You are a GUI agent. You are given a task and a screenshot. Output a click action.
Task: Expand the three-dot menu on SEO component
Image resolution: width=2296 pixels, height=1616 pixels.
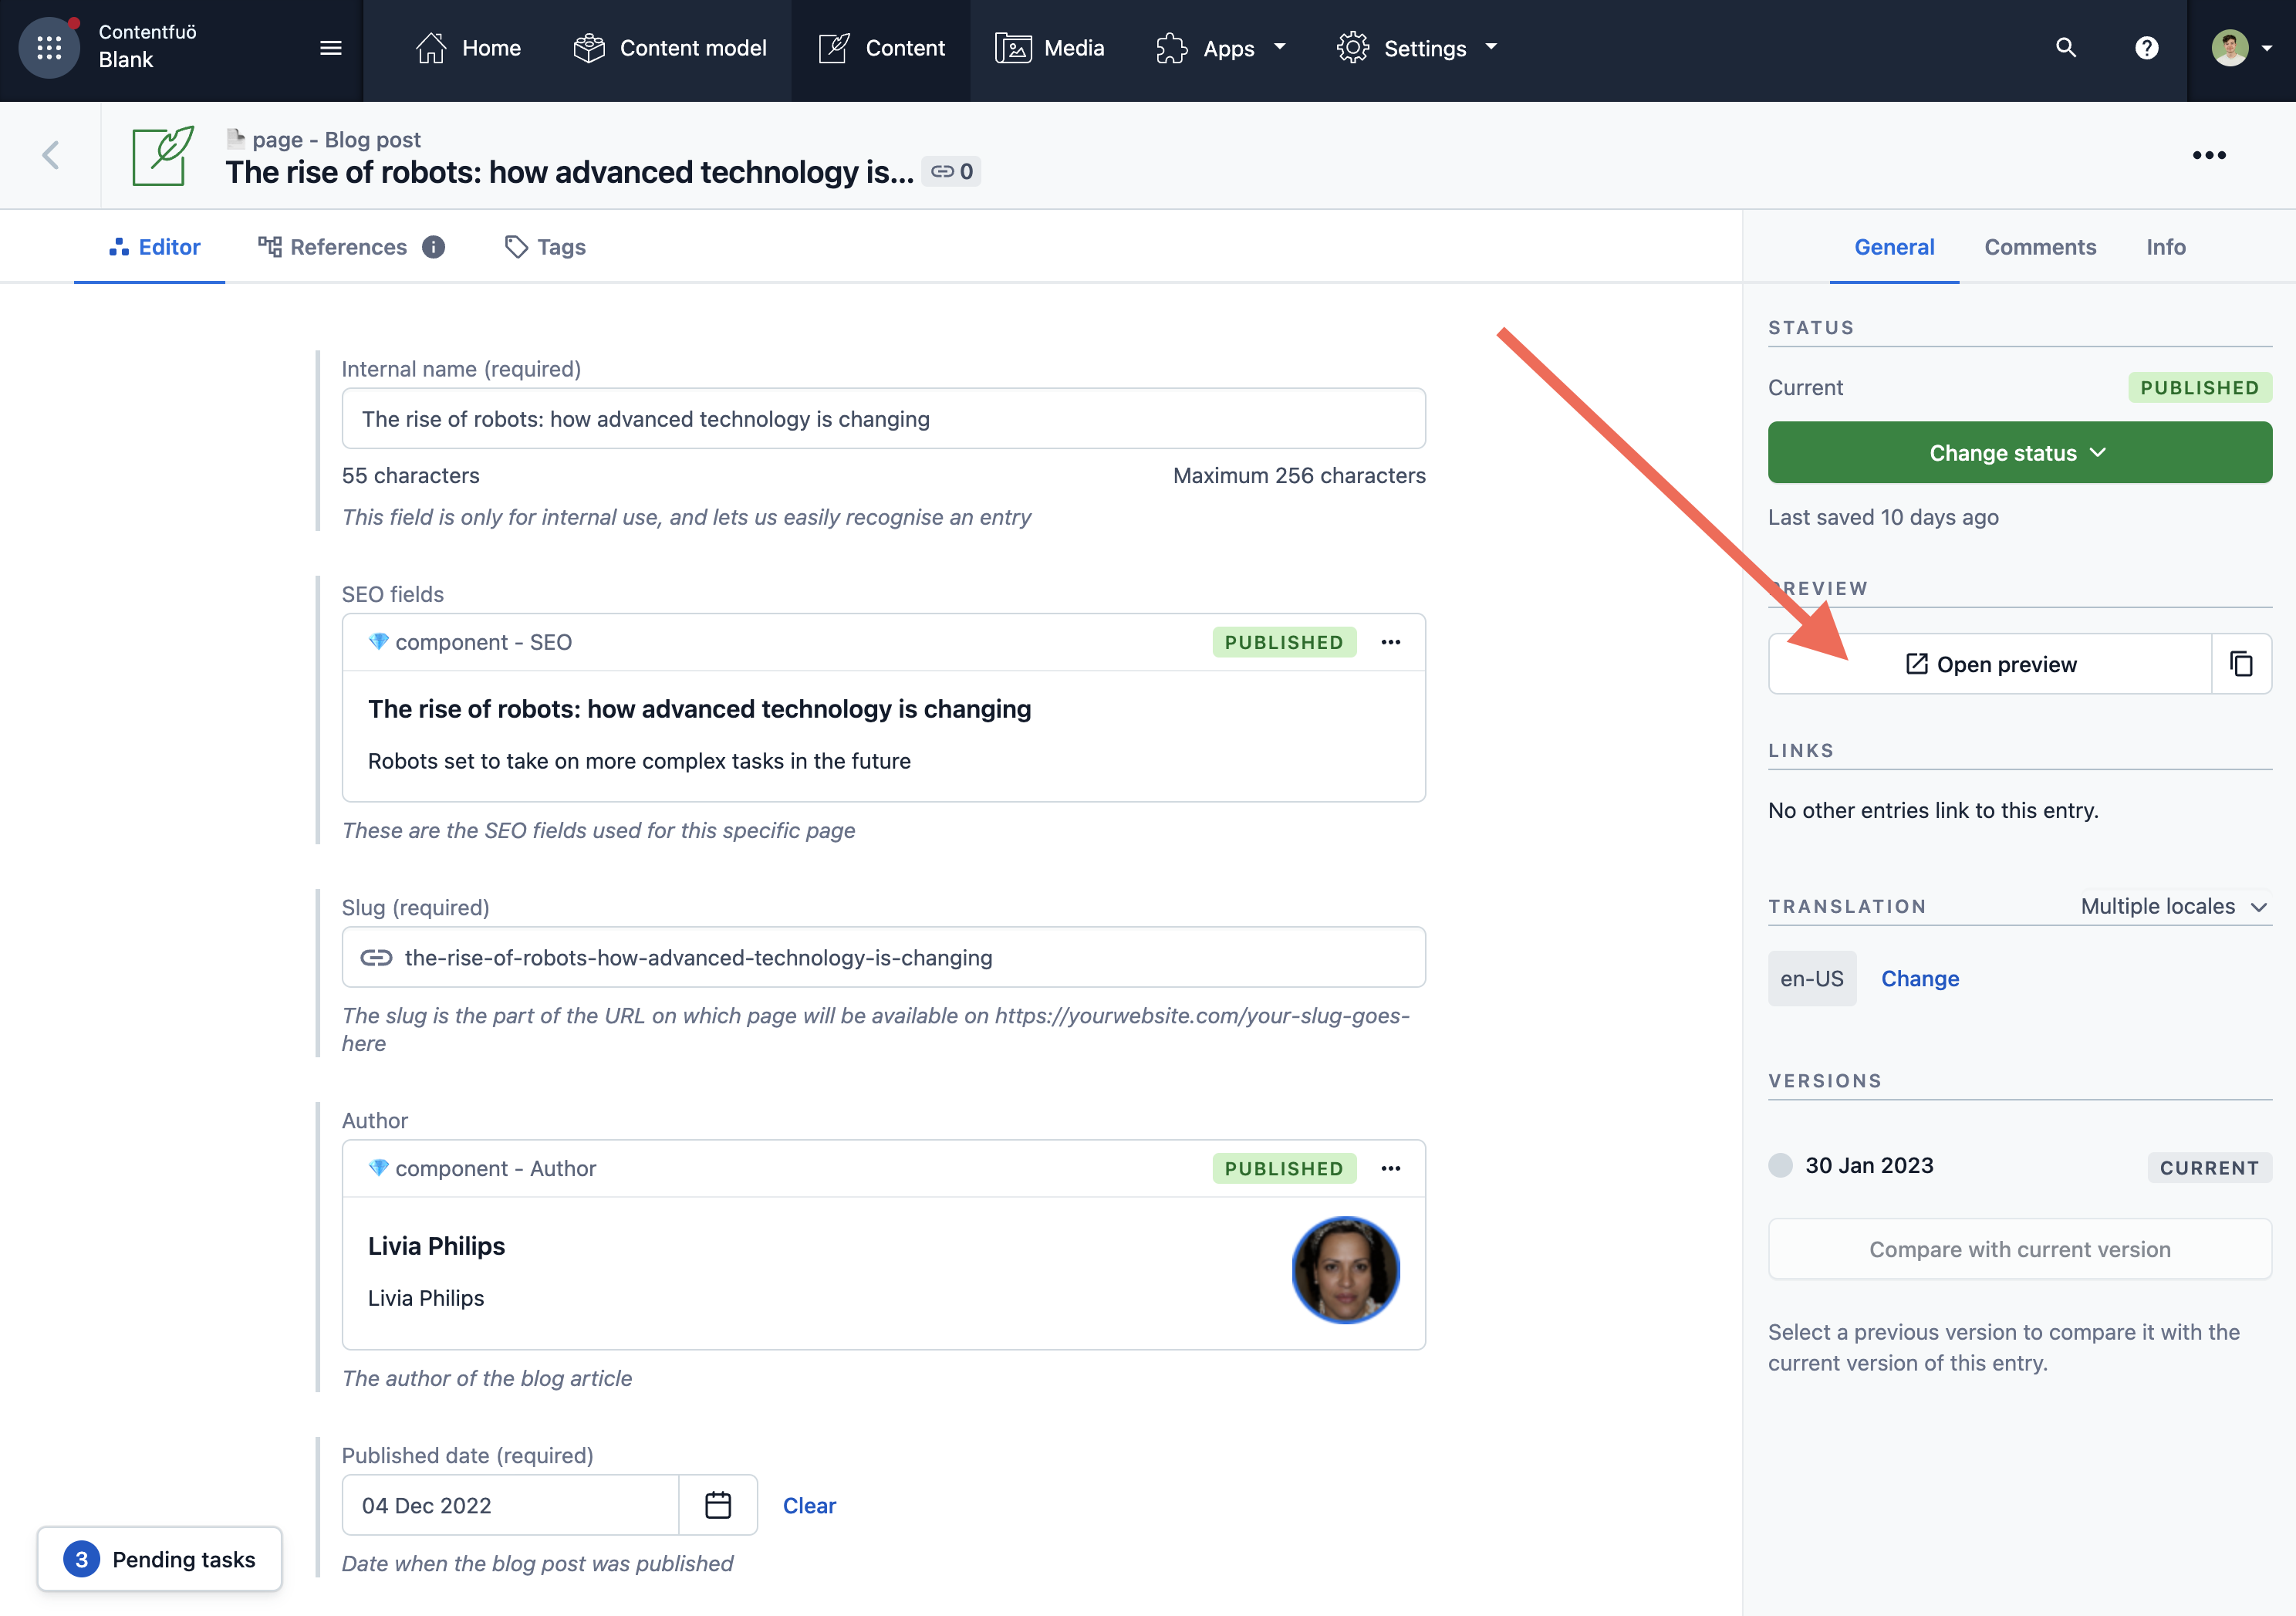coord(1390,642)
